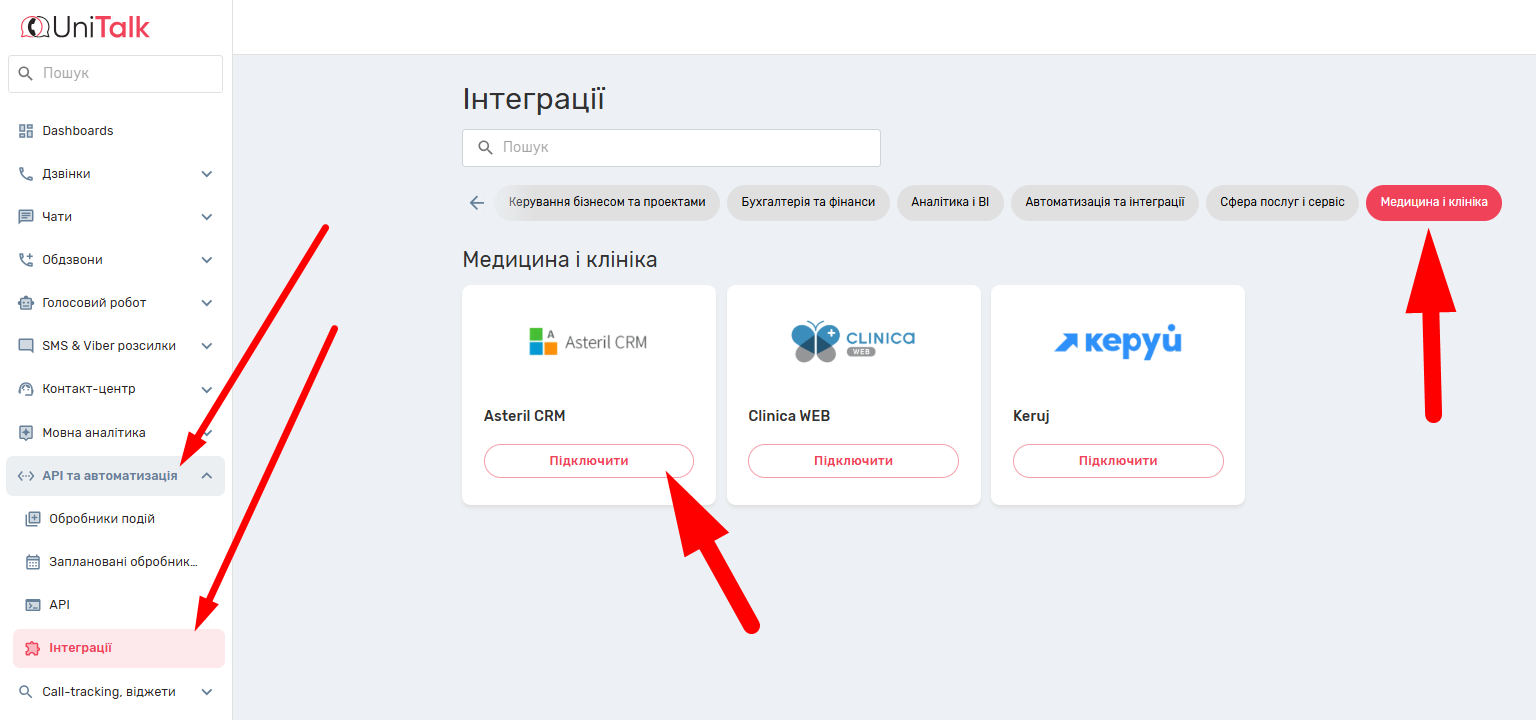Open Обробники подій in the sidebar
Screen dimensions: 1536x720
click(x=101, y=519)
